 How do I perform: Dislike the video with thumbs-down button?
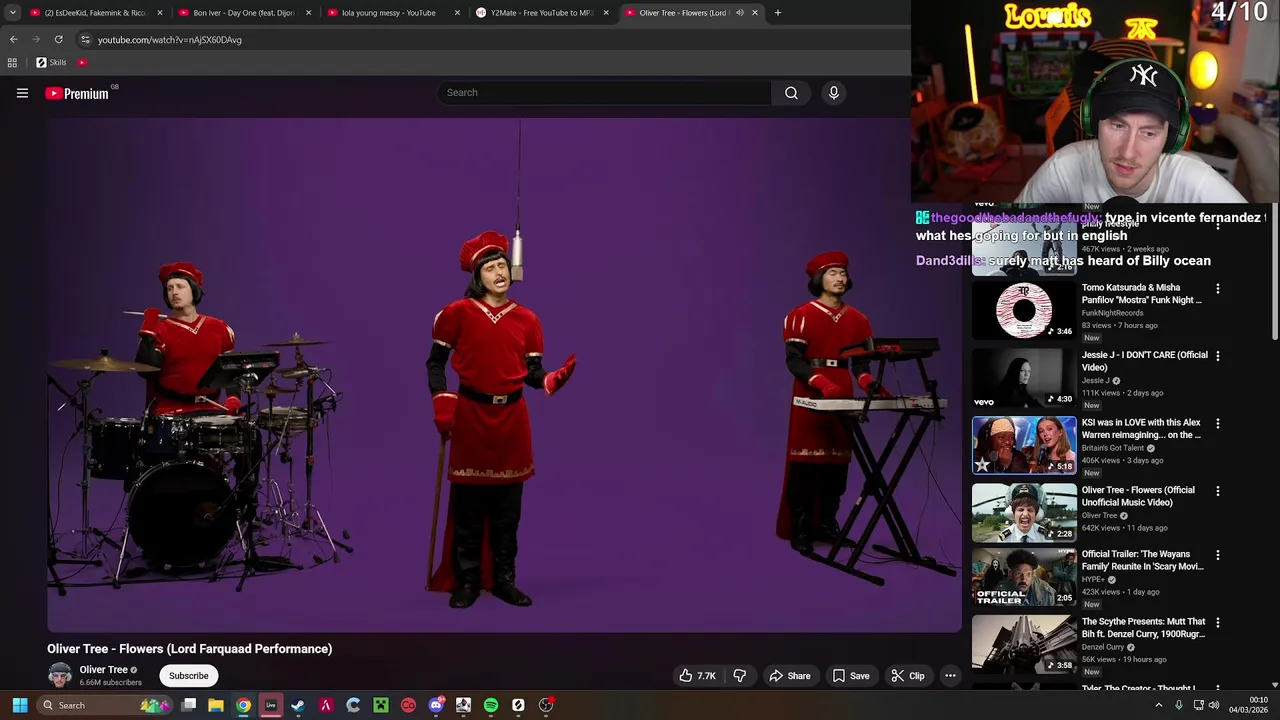click(x=740, y=676)
